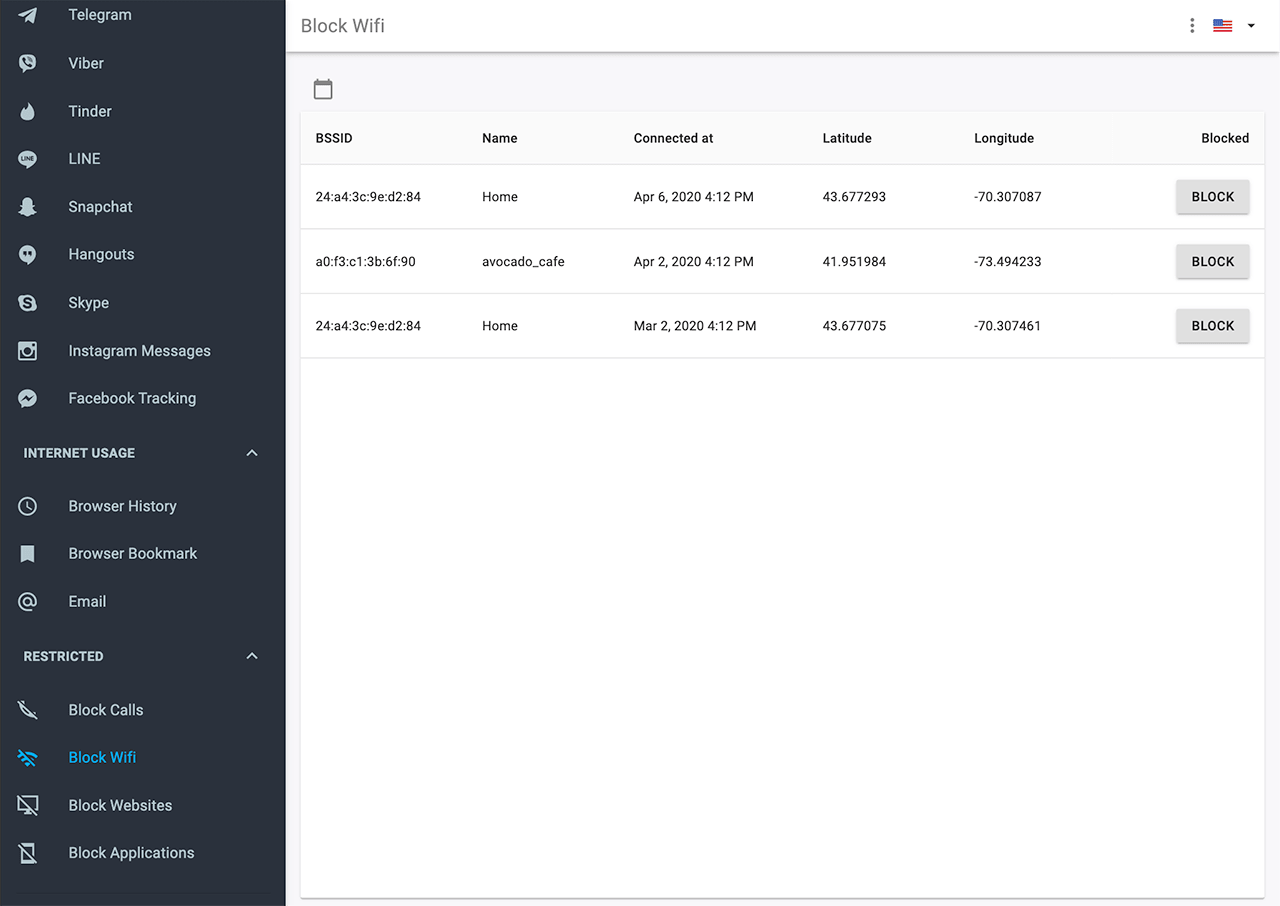Collapse the Restricted section
Image resolution: width=1280 pixels, height=906 pixels.
point(252,656)
